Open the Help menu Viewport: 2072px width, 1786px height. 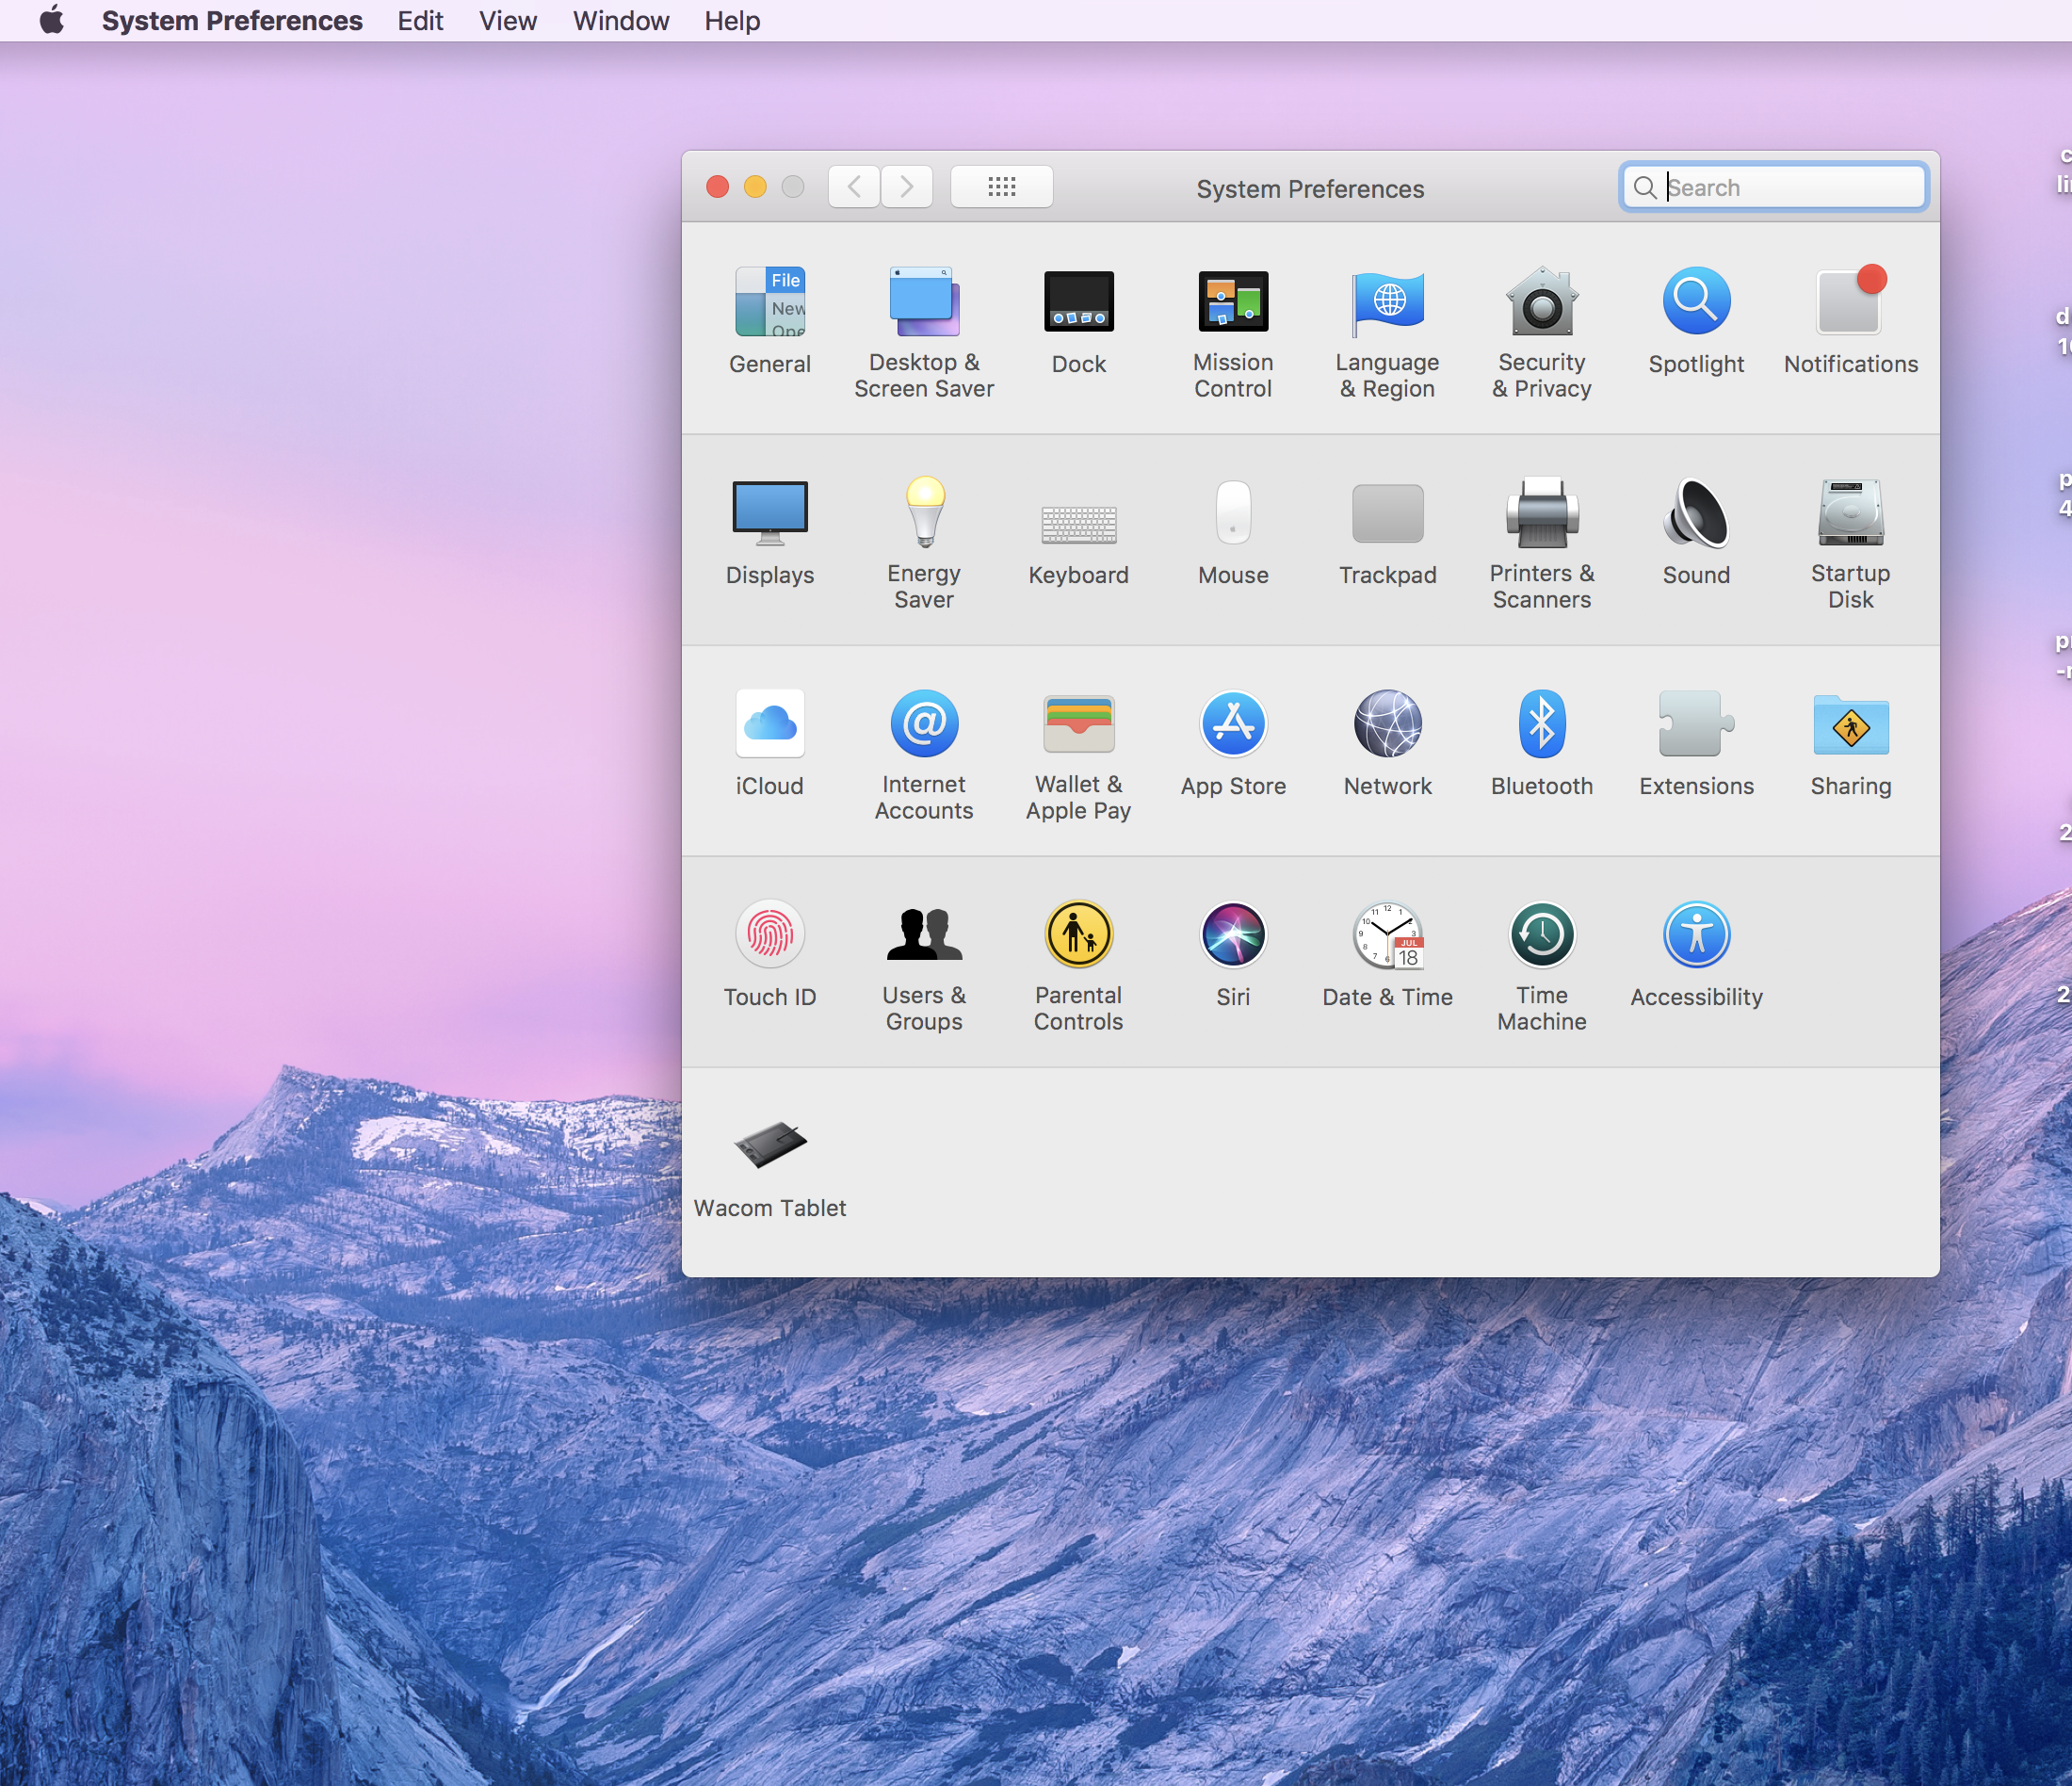point(732,20)
